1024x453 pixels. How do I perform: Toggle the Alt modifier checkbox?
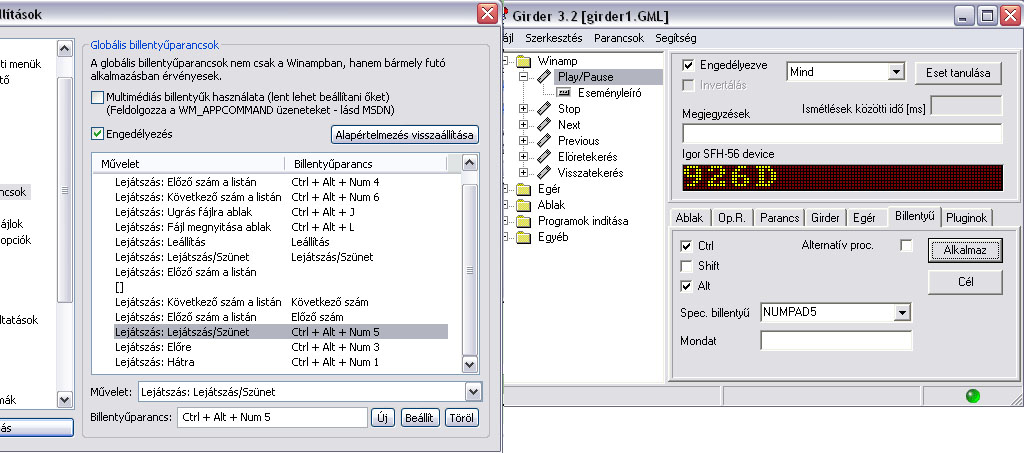686,286
